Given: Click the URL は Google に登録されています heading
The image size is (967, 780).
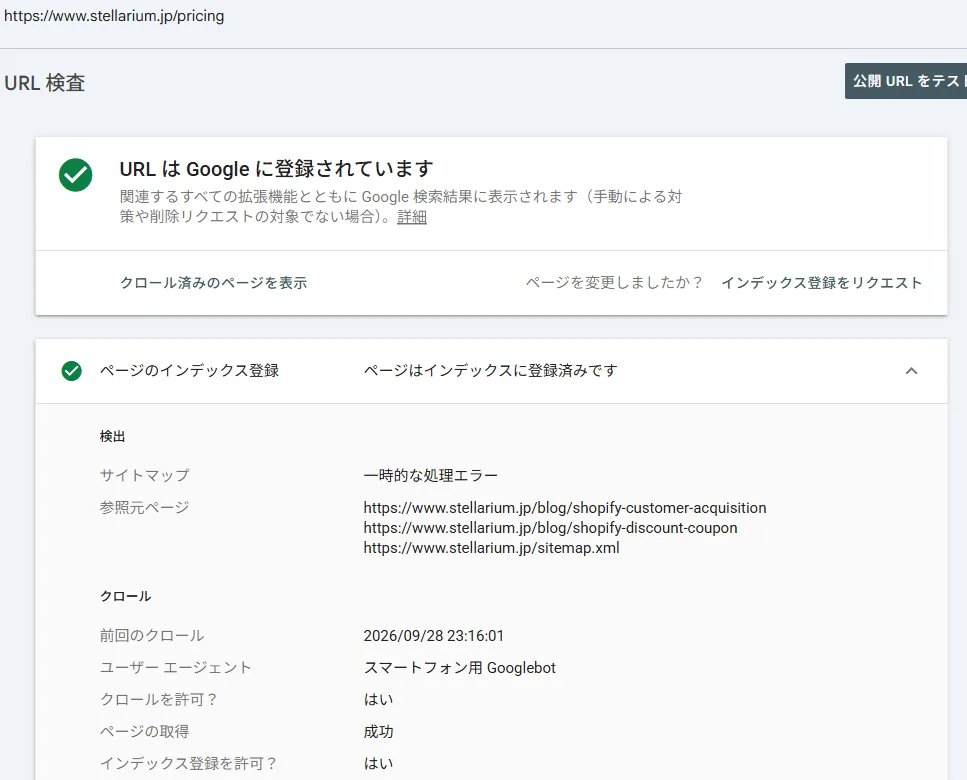Looking at the screenshot, I should point(276,168).
